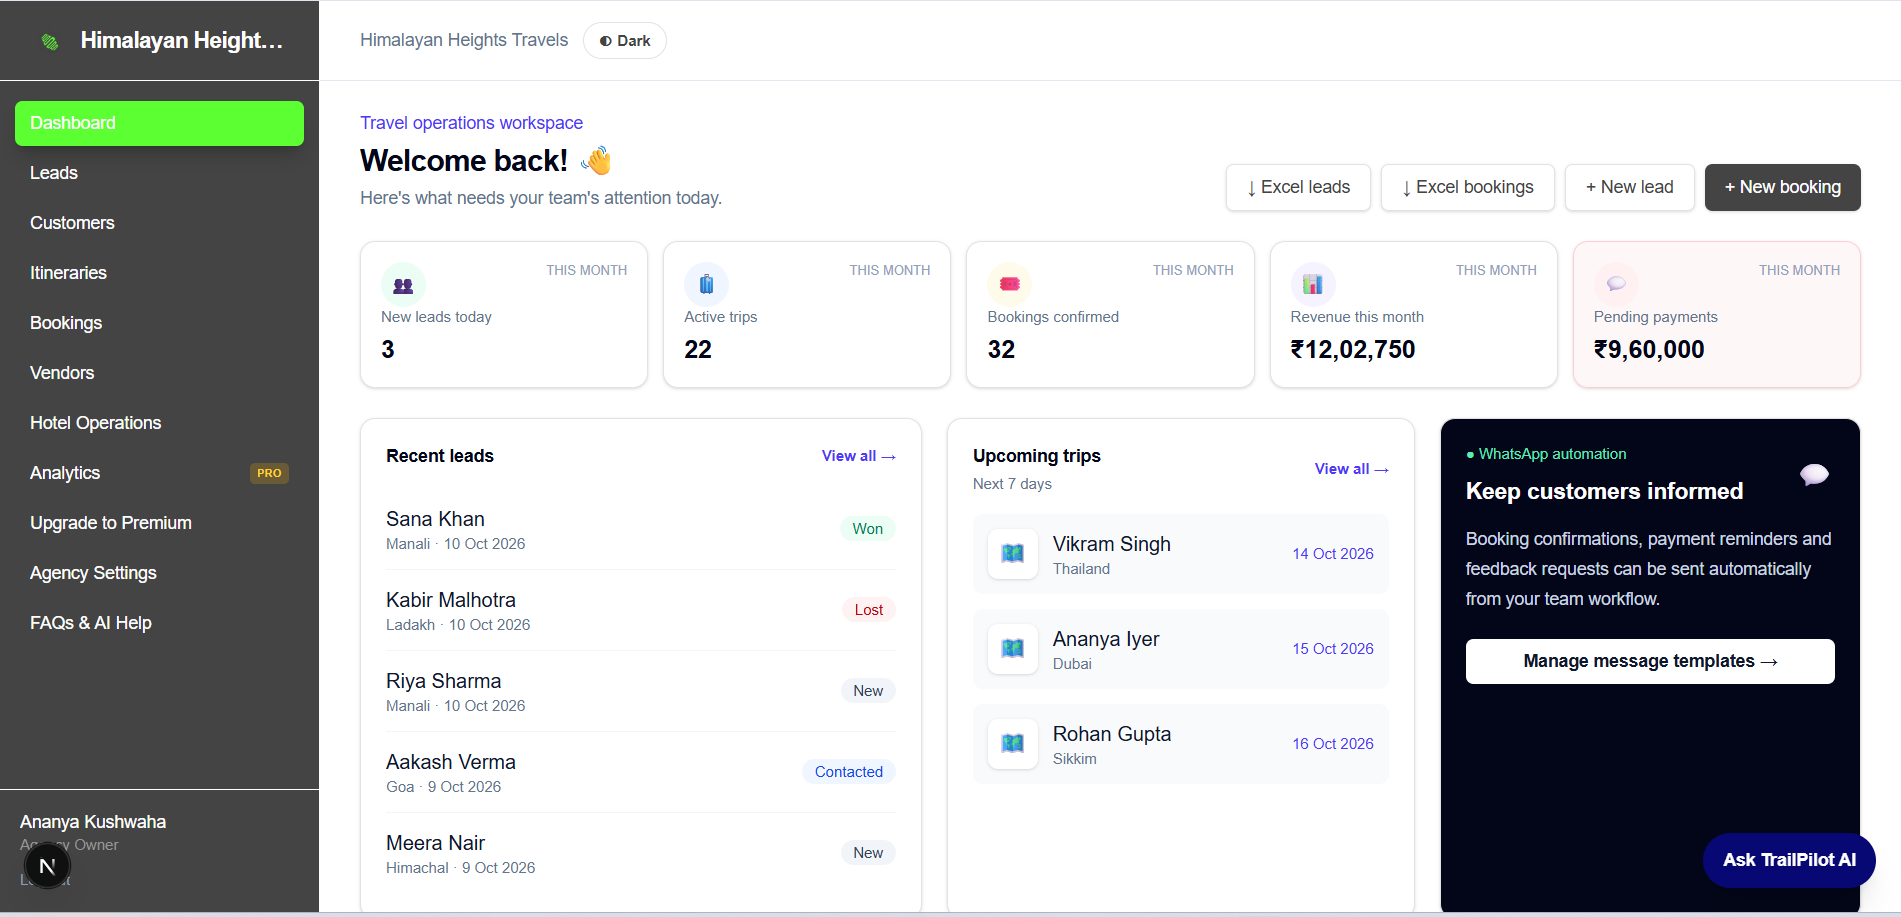The height and width of the screenshot is (917, 1901).
Task: Open Agency Settings
Action: coord(159,573)
